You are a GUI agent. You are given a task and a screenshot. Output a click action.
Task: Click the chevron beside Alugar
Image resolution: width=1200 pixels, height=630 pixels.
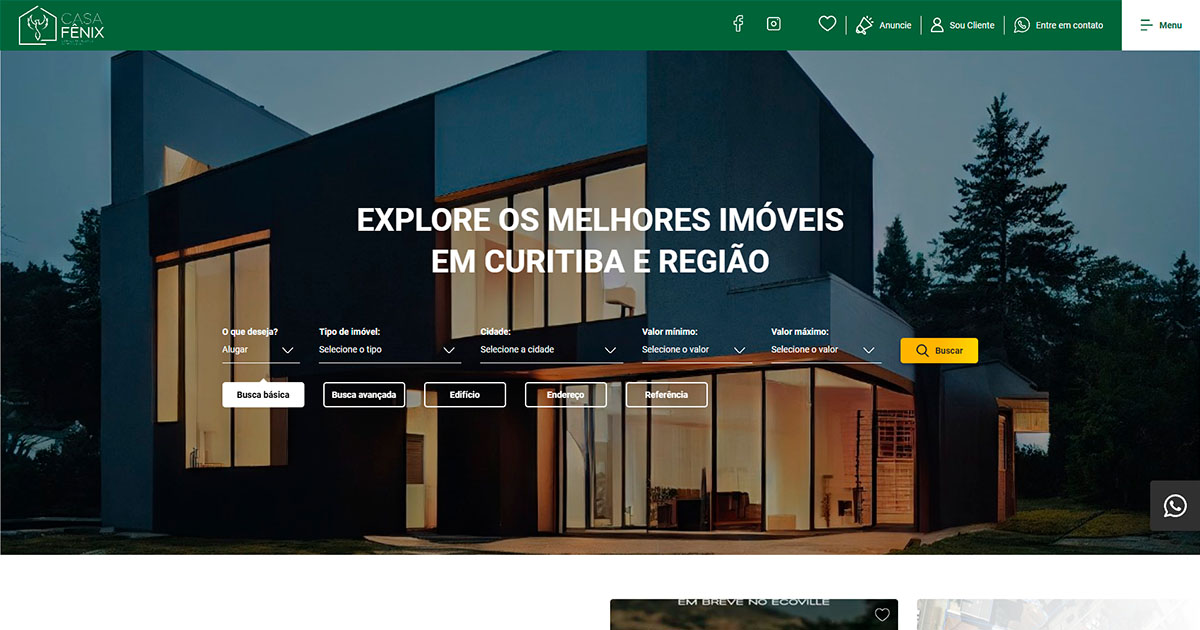pyautogui.click(x=288, y=350)
